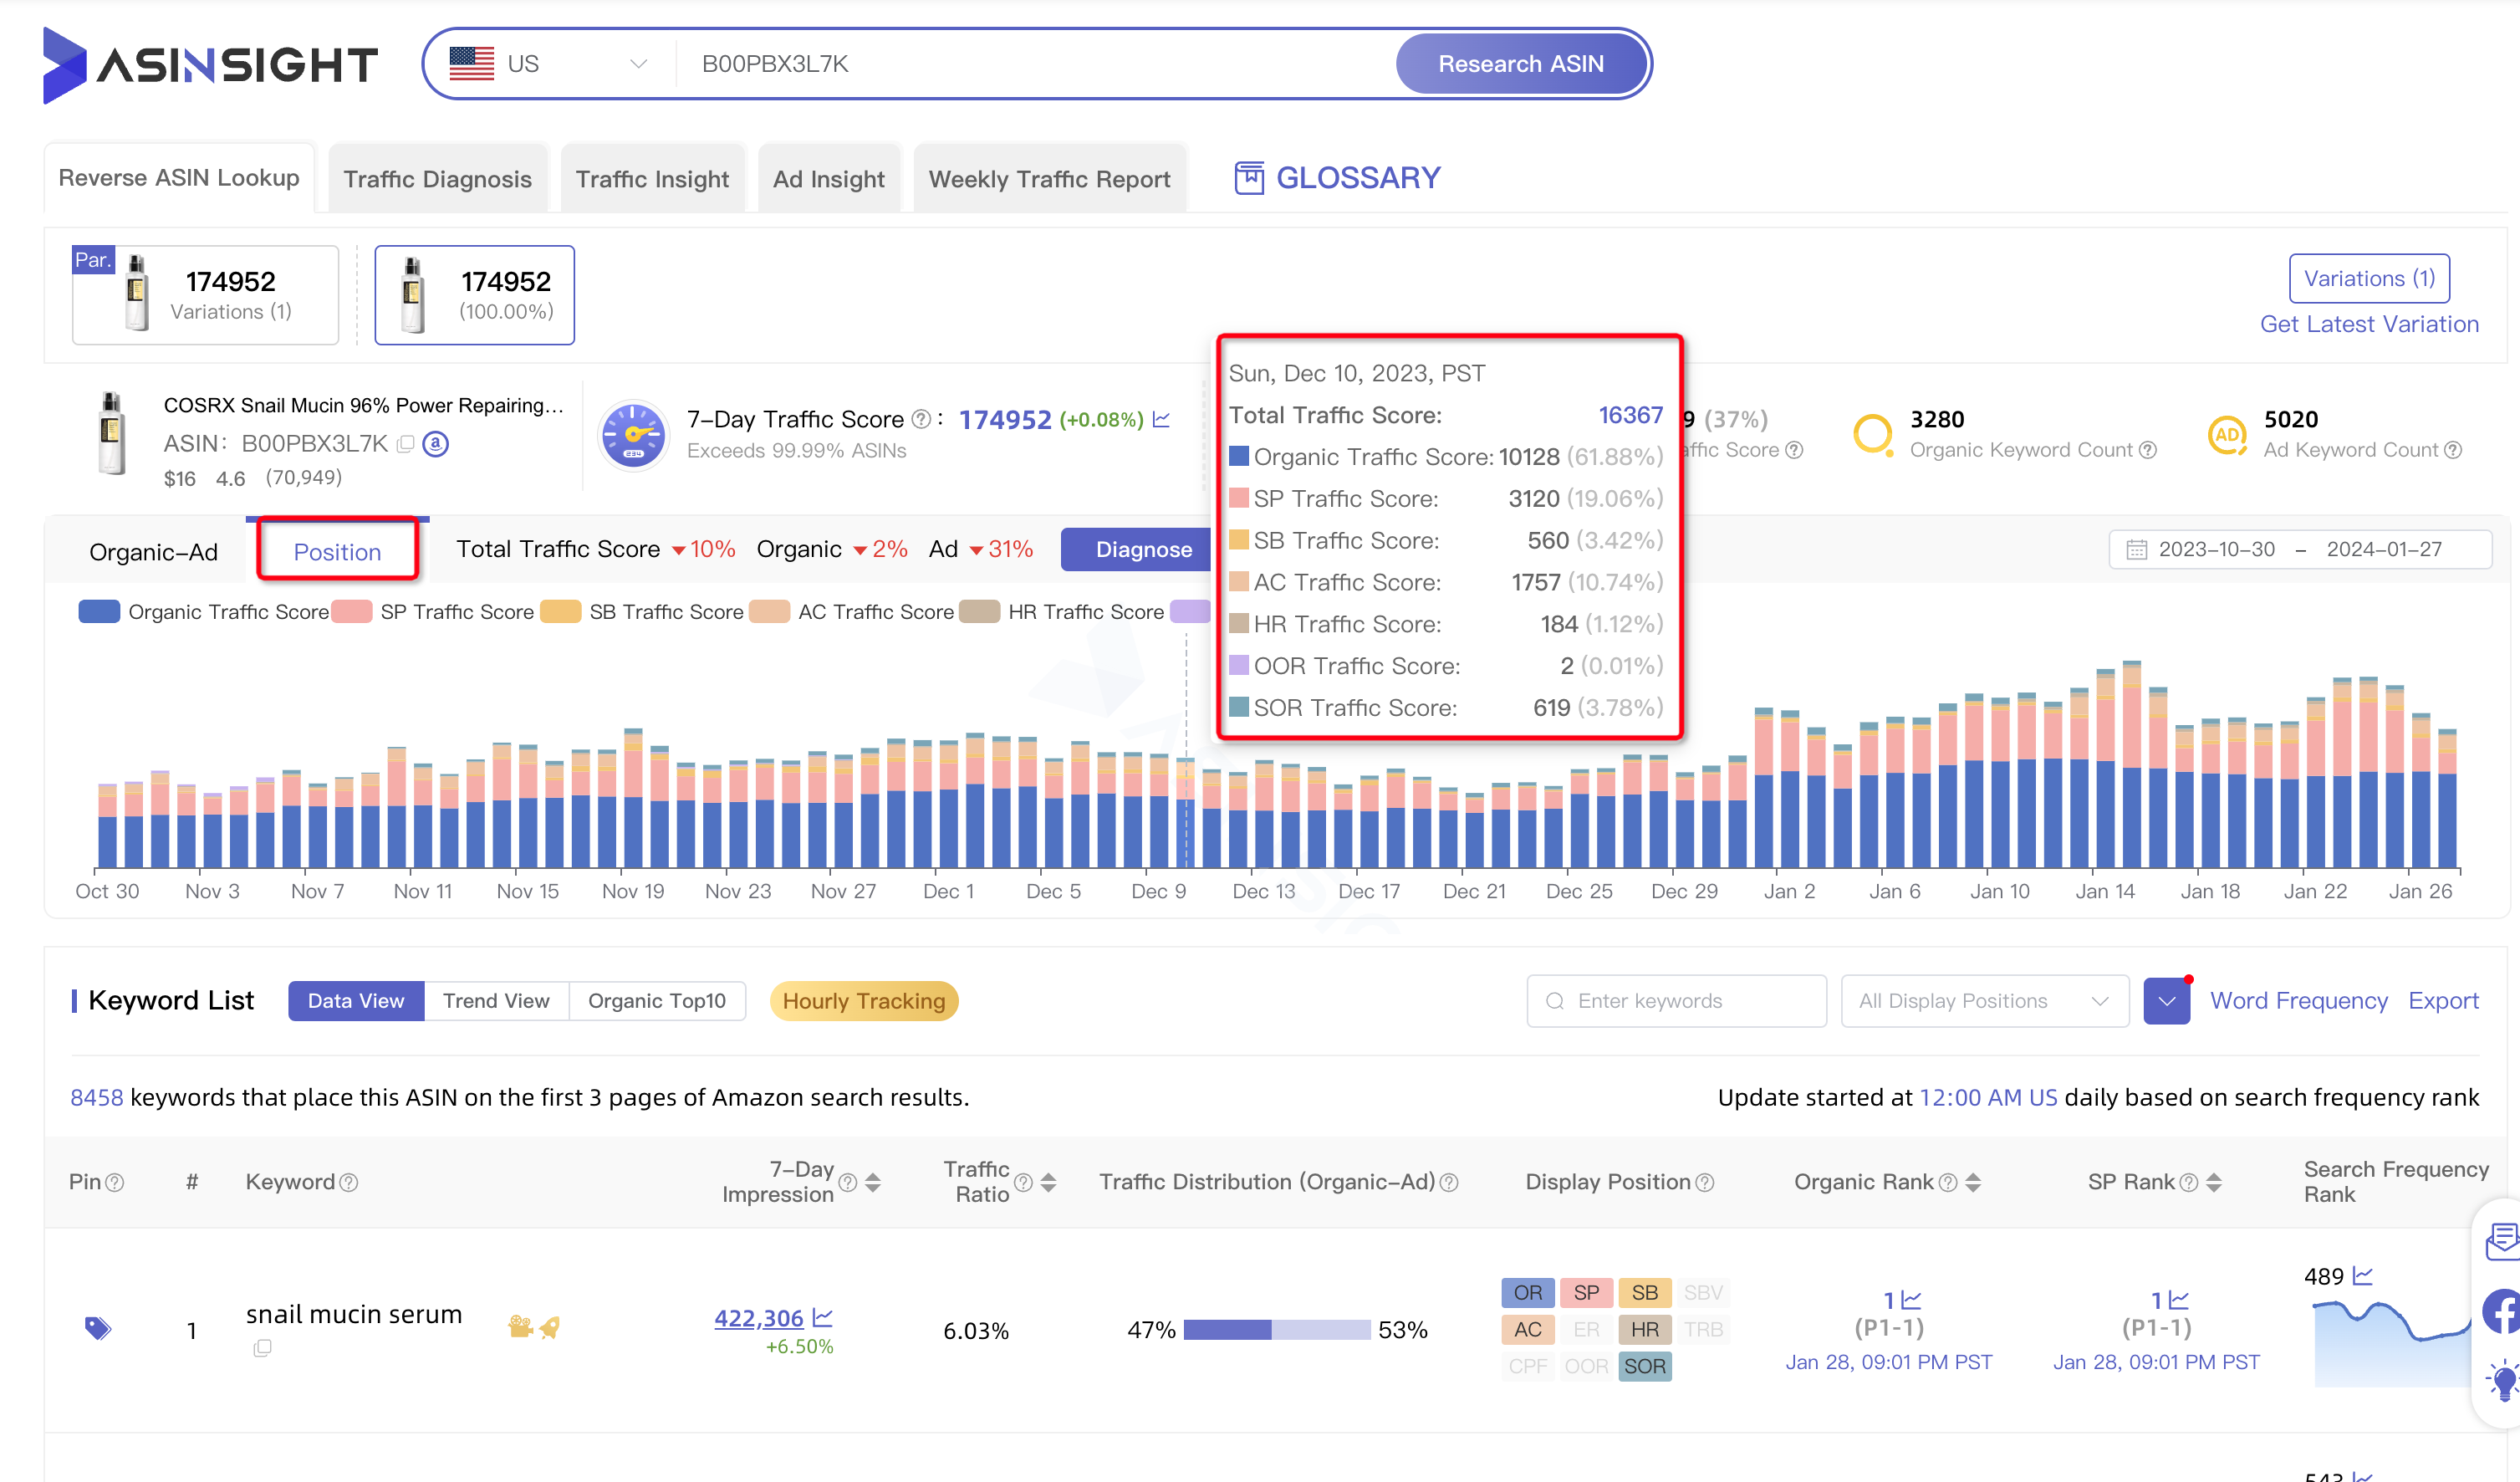
Task: Click the traffic score gauge icon
Action: [633, 436]
